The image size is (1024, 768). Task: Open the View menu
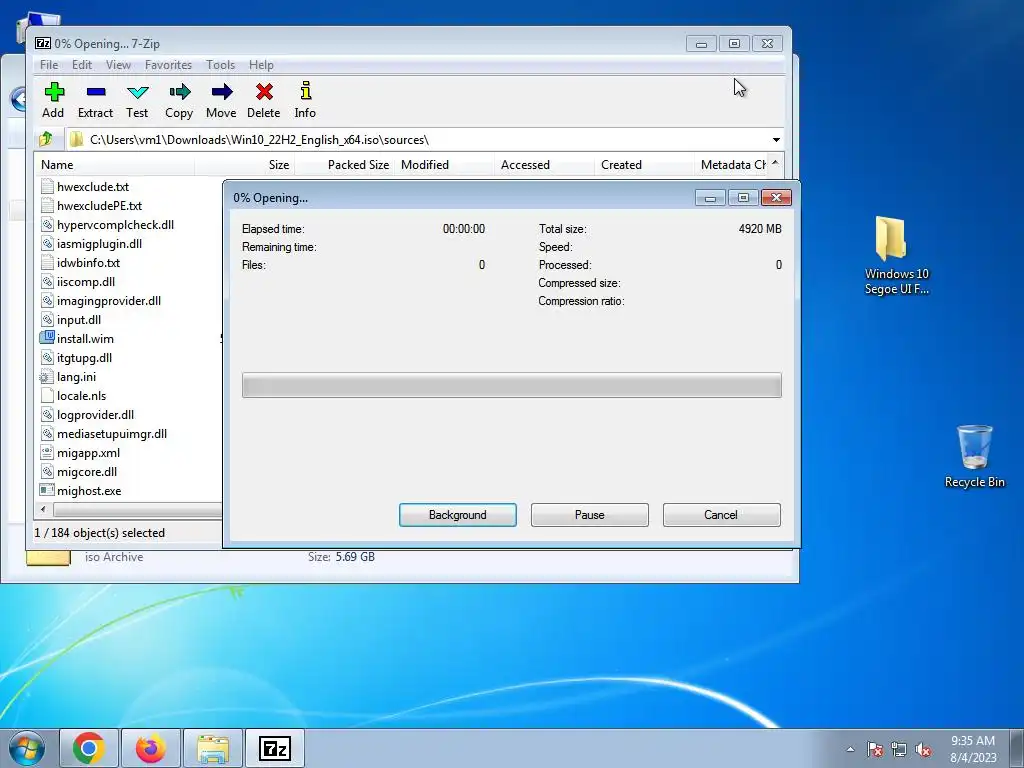click(118, 65)
